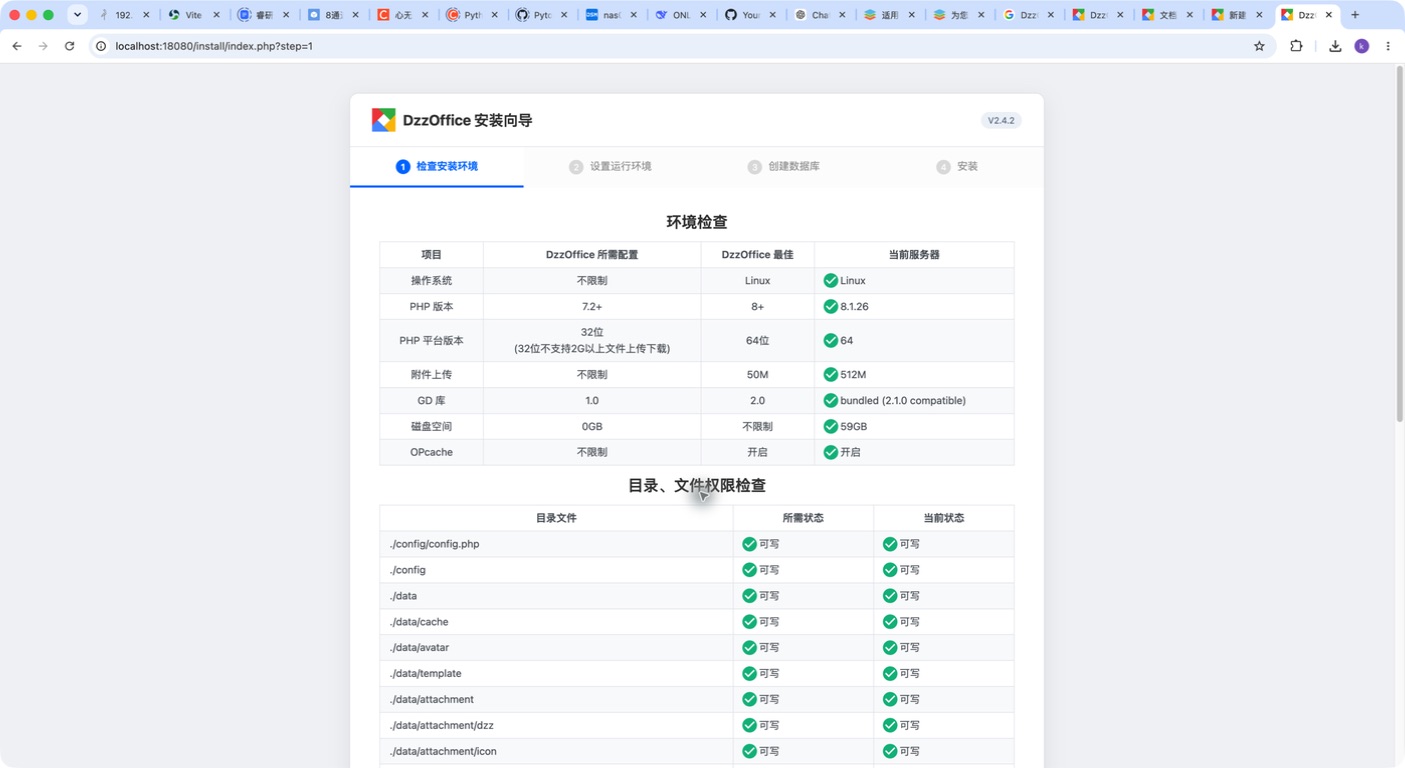Click current-status check for ./config/config.php

(890, 544)
